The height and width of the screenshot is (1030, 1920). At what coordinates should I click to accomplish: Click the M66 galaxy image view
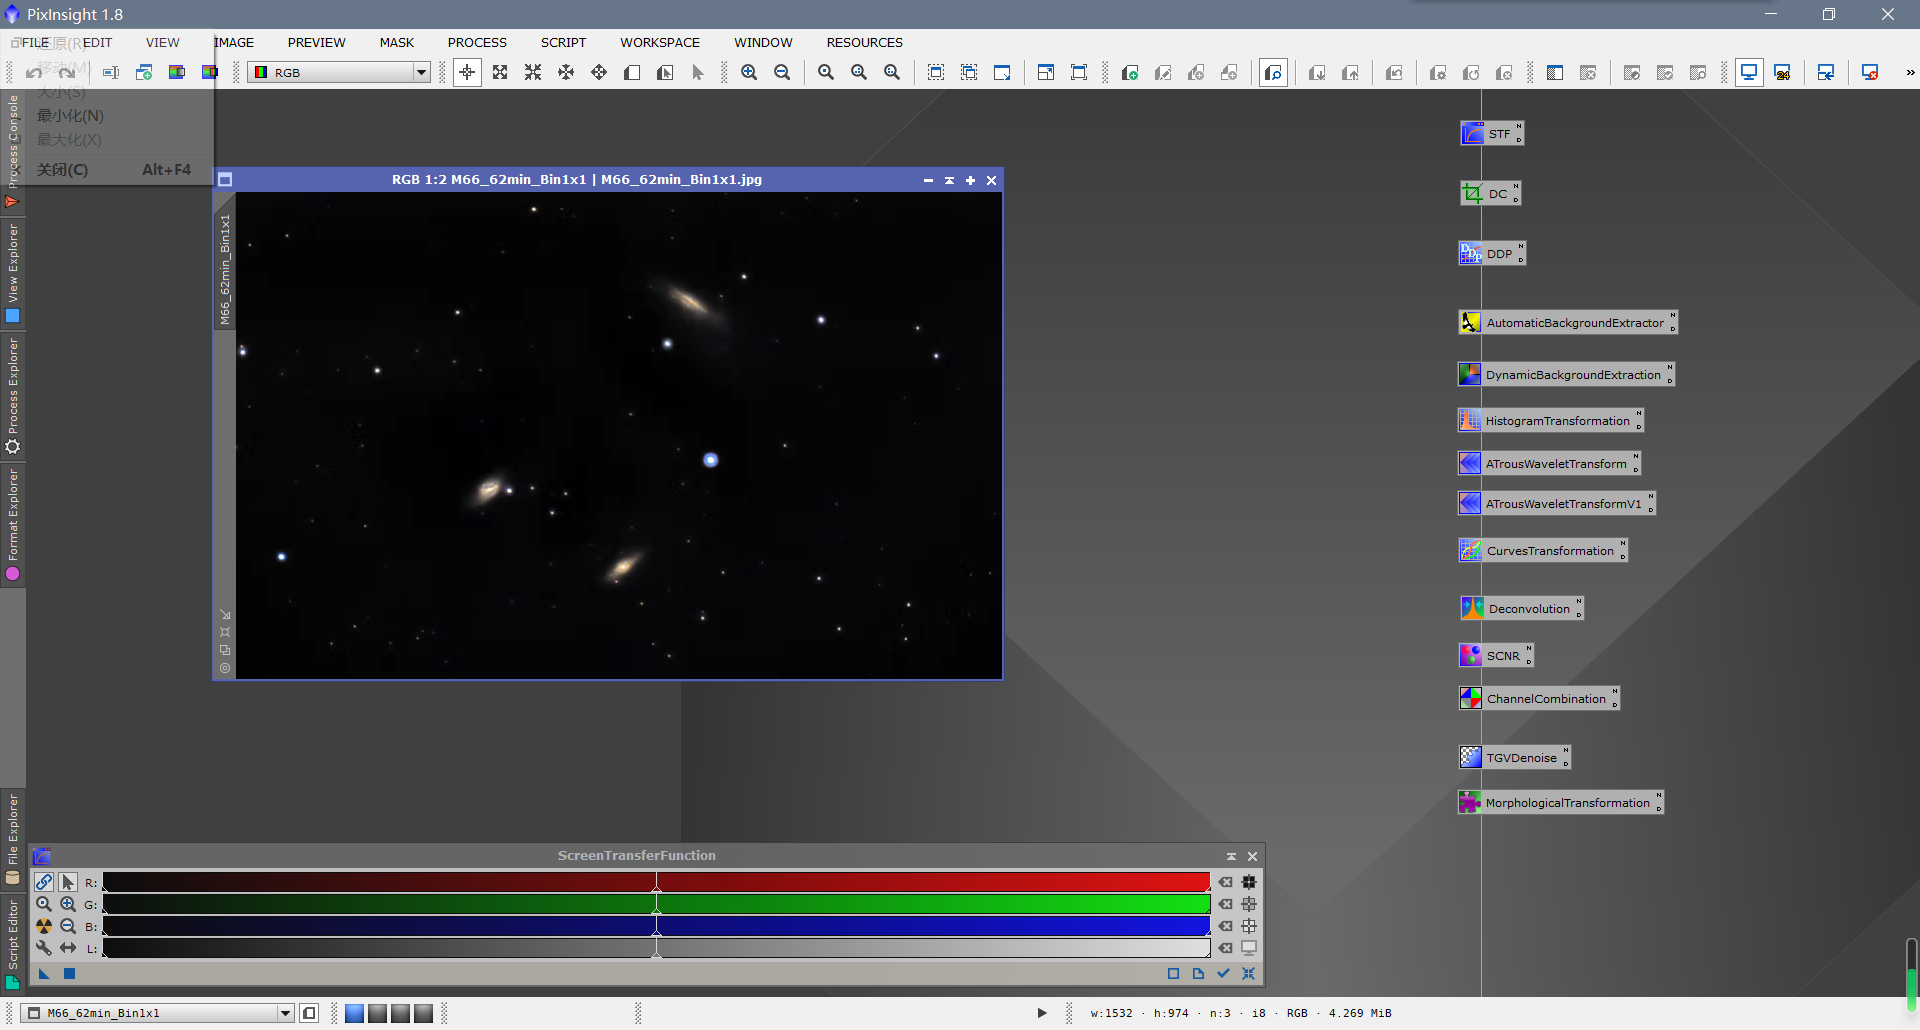pyautogui.click(x=619, y=435)
